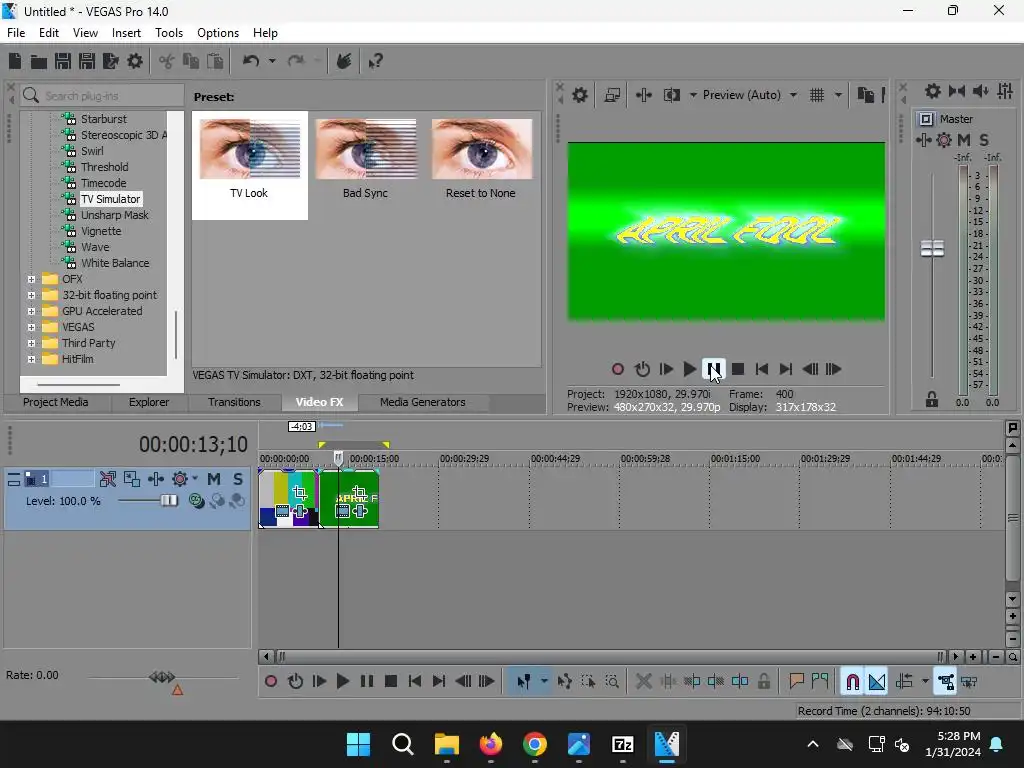Open the overlays grid dropdown arrow
This screenshot has width=1024, height=768.
(838, 95)
